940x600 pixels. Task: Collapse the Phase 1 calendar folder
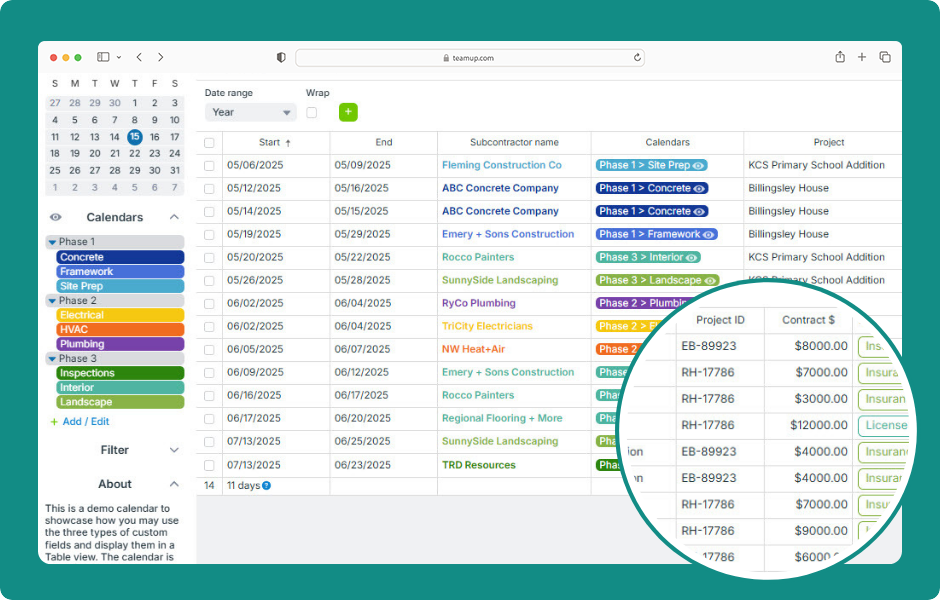(52, 242)
